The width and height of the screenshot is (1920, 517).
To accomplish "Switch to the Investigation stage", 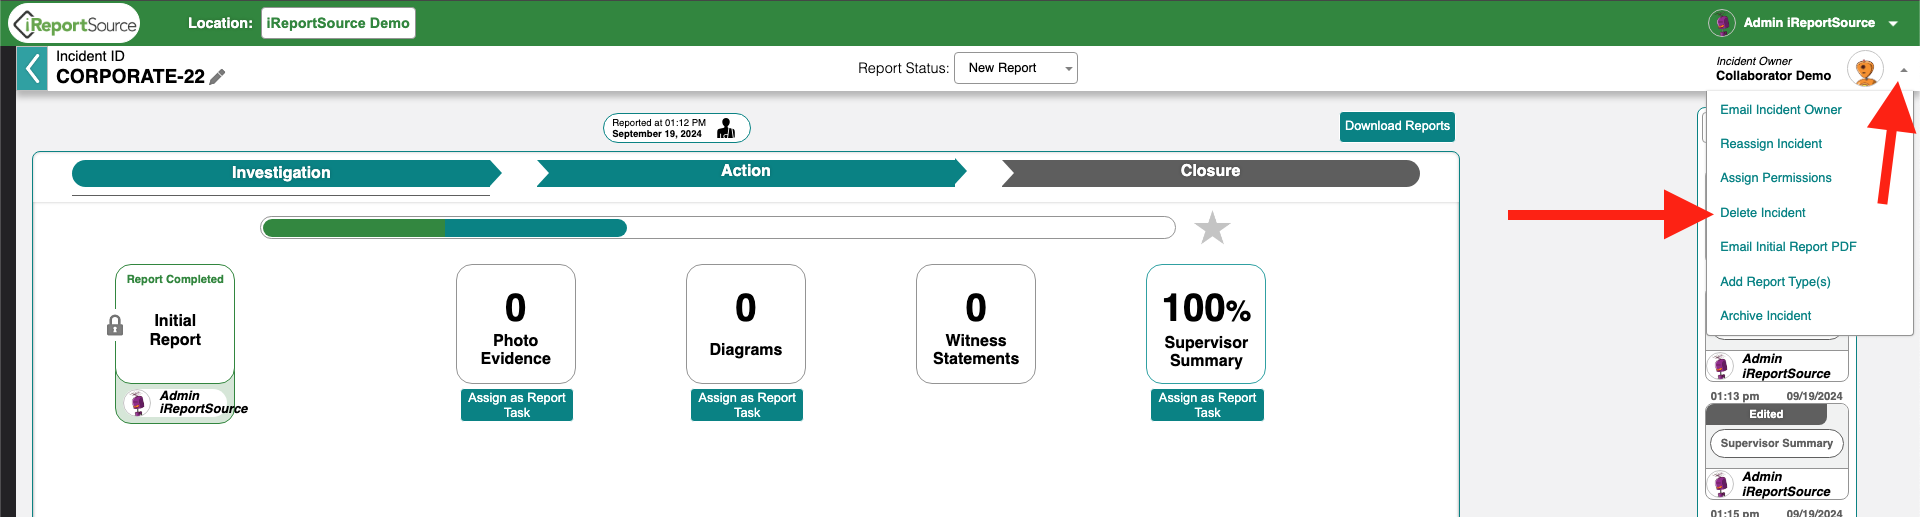I will coord(286,173).
